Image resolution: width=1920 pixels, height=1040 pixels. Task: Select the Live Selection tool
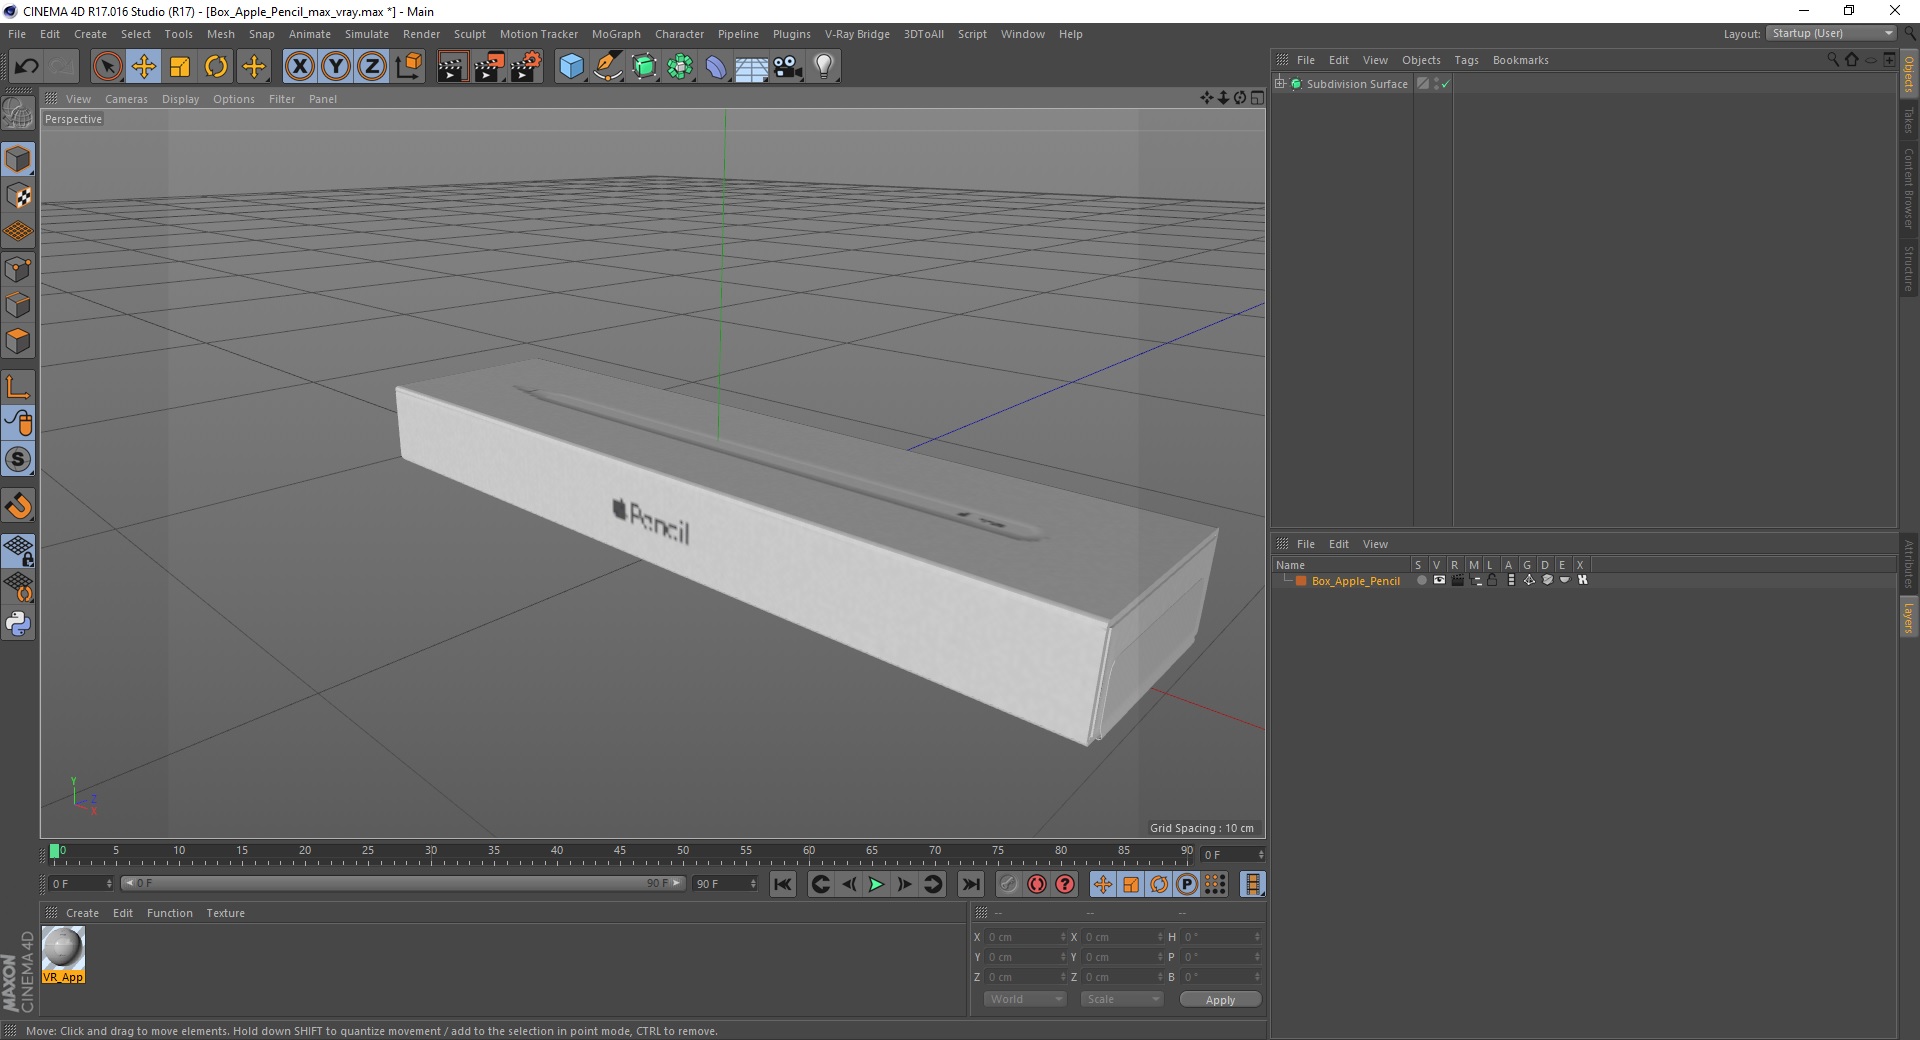107,67
